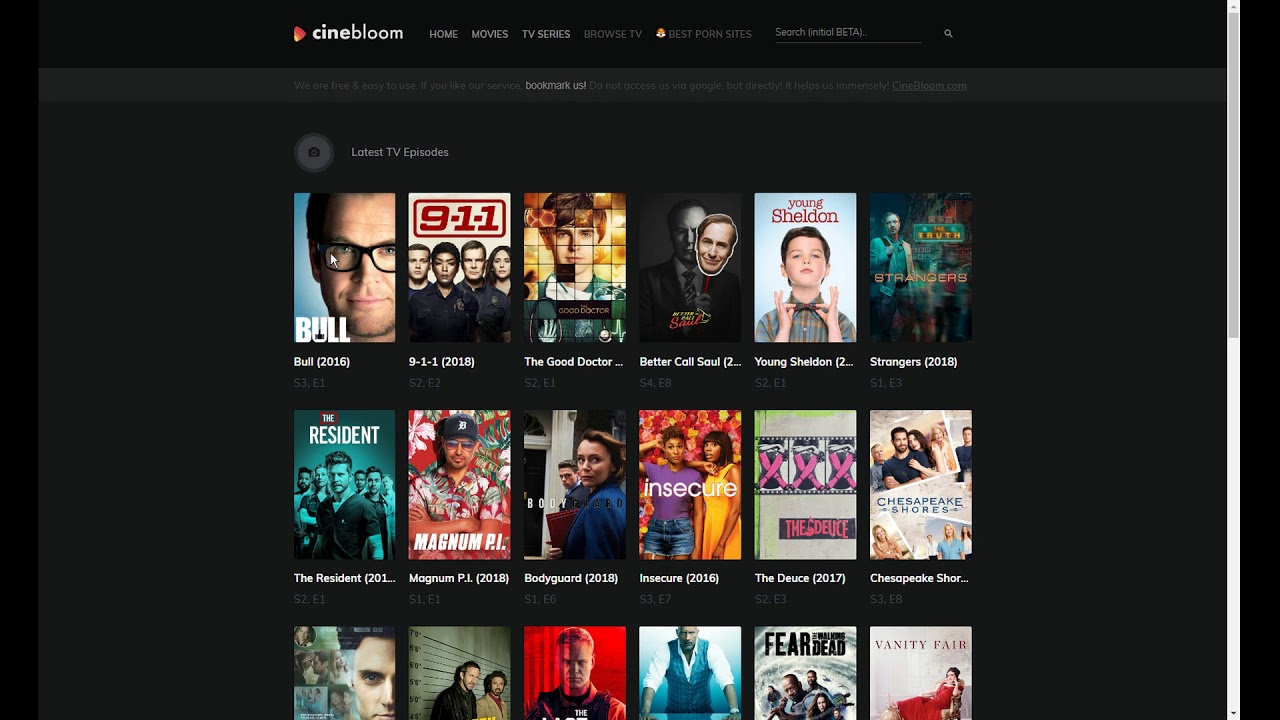The width and height of the screenshot is (1280, 720).
Task: Click the bookmark us! link
Action: click(556, 86)
